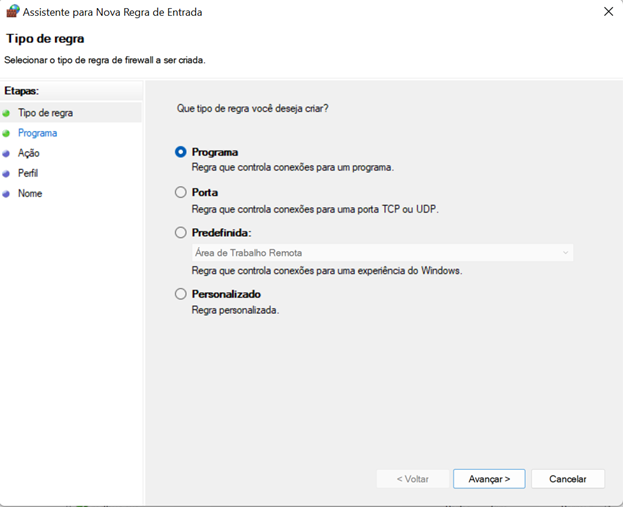Click the green bullet beside Programa step
This screenshot has width=623, height=507.
pos(6,134)
